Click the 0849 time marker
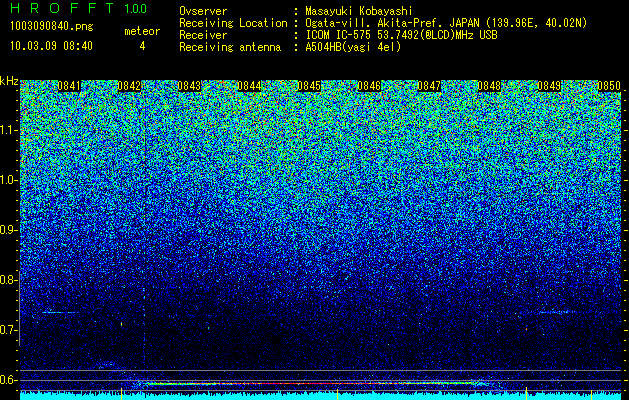Image resolution: width=629 pixels, height=400 pixels. click(549, 86)
